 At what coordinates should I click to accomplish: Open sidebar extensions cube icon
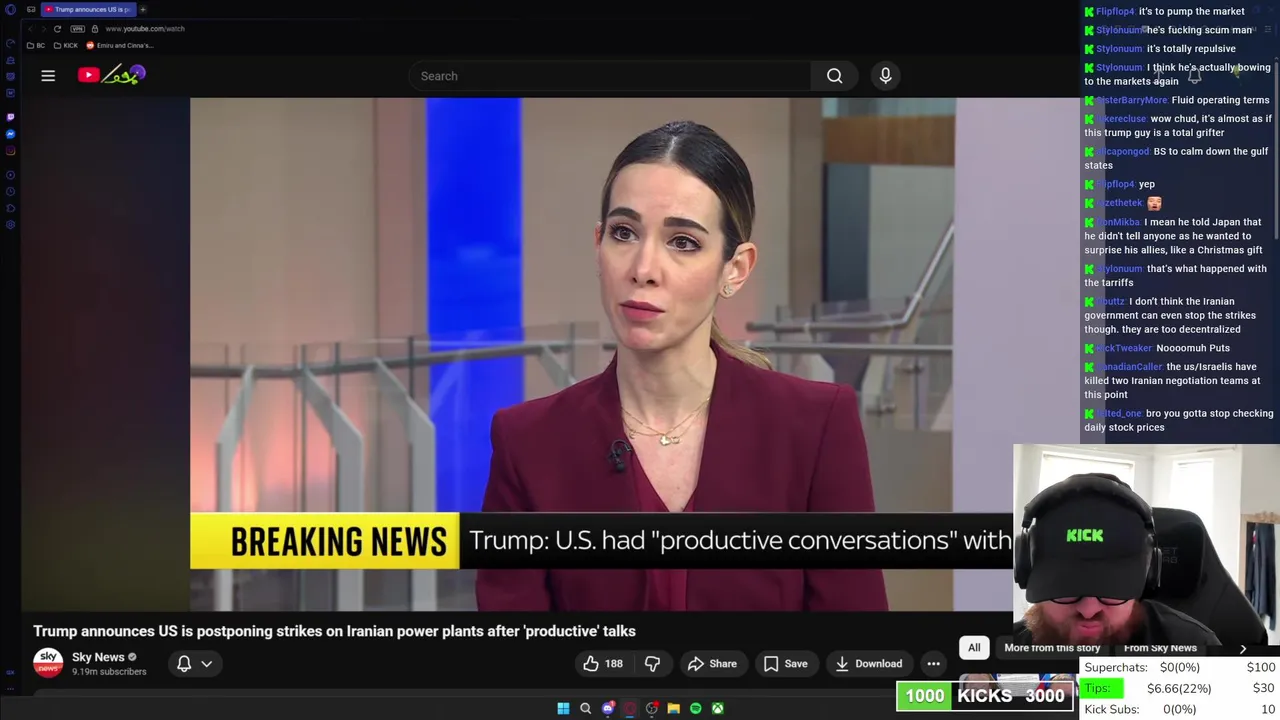coord(10,207)
